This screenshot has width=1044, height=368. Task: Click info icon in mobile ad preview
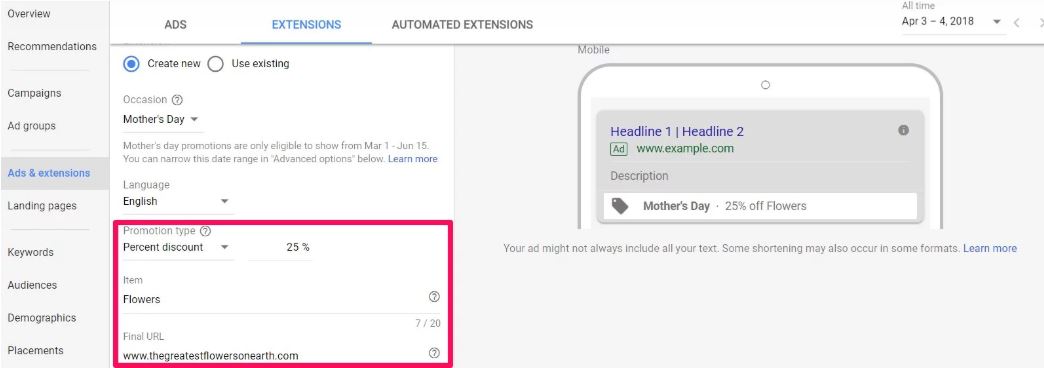[x=904, y=130]
